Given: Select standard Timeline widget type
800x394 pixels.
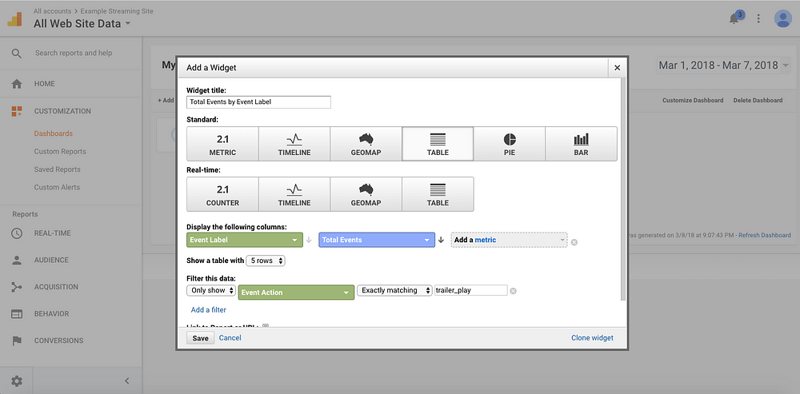Looking at the screenshot, I should 294,144.
